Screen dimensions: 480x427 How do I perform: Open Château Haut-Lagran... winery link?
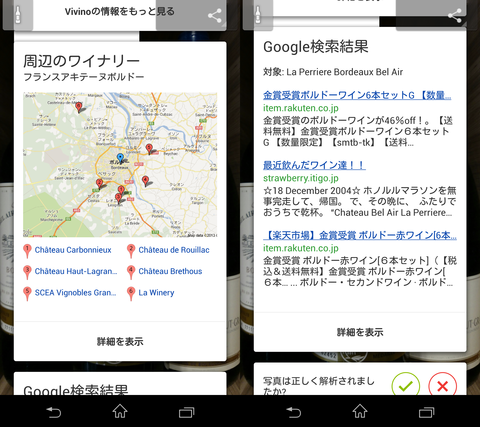point(76,271)
